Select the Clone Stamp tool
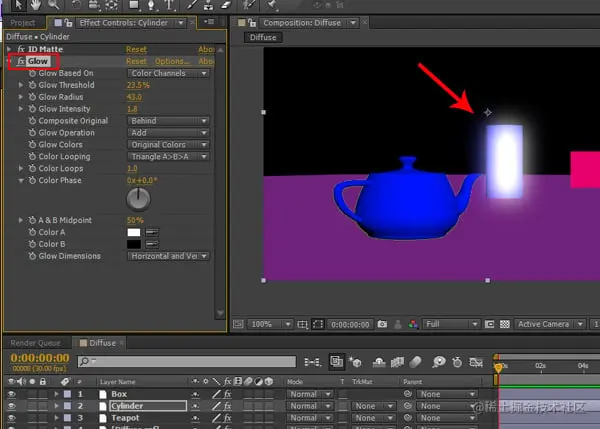Screen dimensions: 600x429 209,5
